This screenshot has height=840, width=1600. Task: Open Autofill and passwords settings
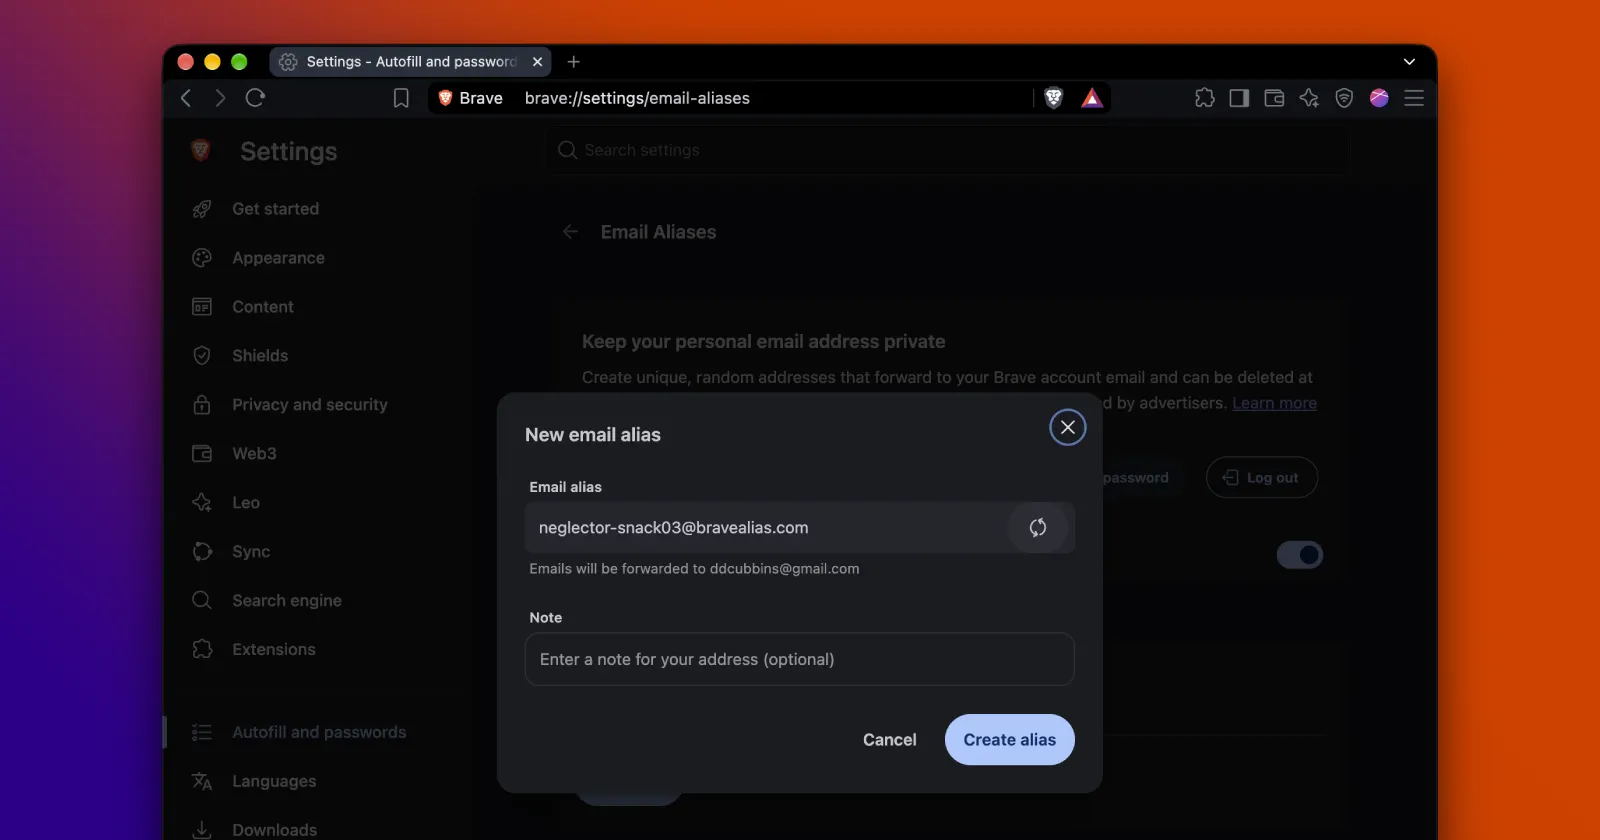click(319, 733)
